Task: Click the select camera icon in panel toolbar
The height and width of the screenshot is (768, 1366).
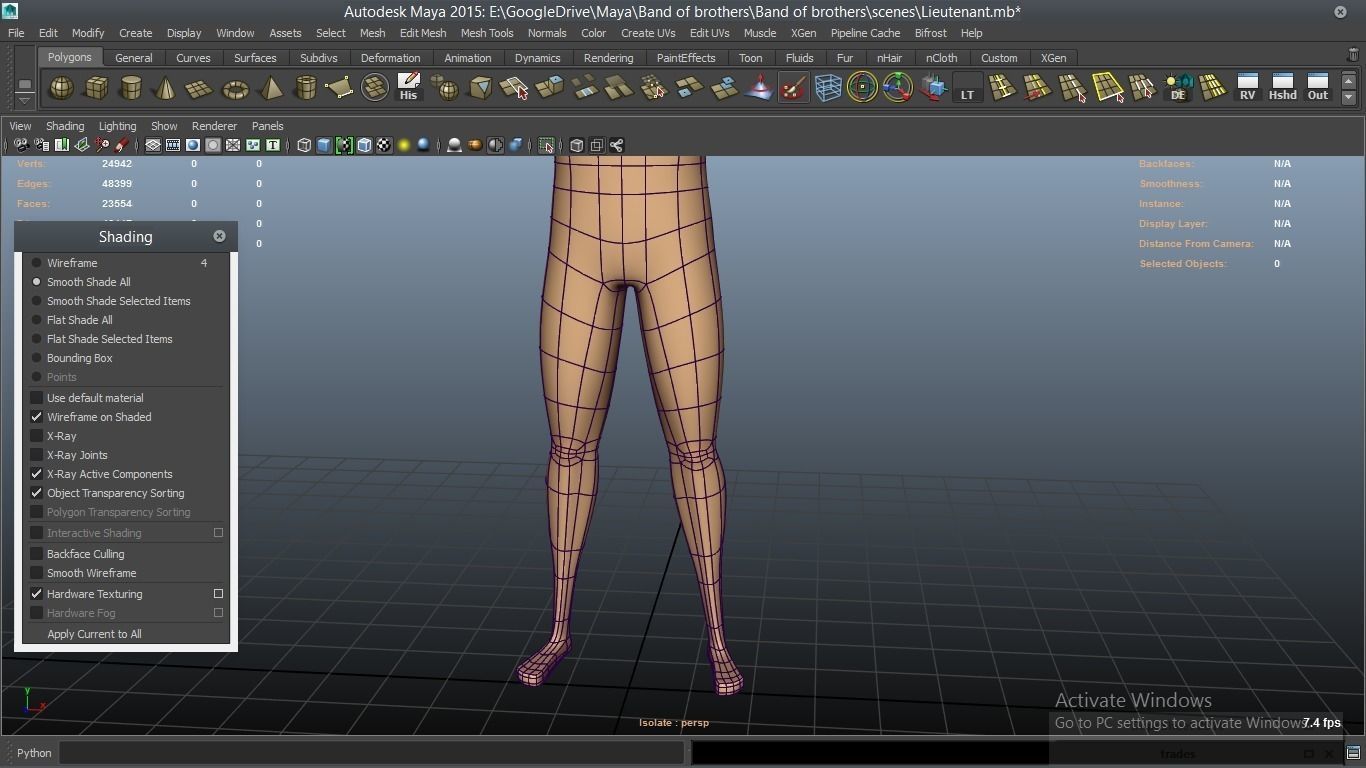Action: click(21, 146)
